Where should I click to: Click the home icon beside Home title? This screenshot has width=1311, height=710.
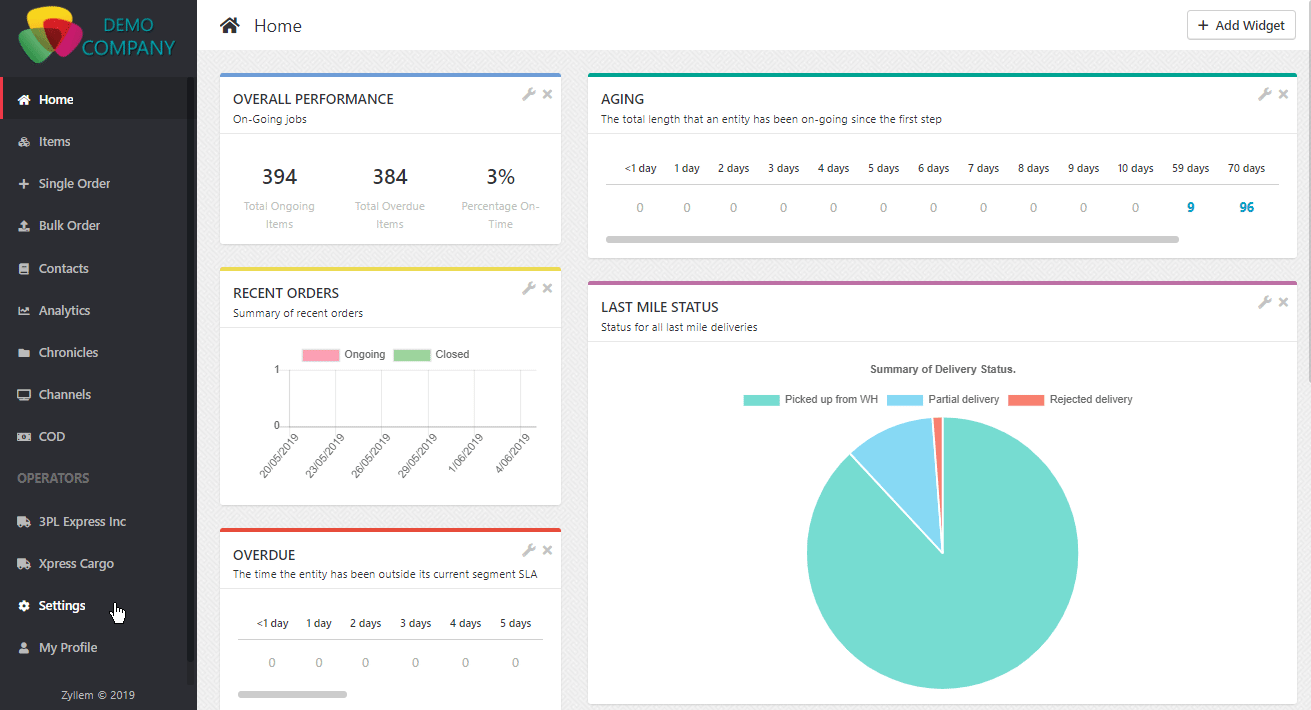click(230, 26)
